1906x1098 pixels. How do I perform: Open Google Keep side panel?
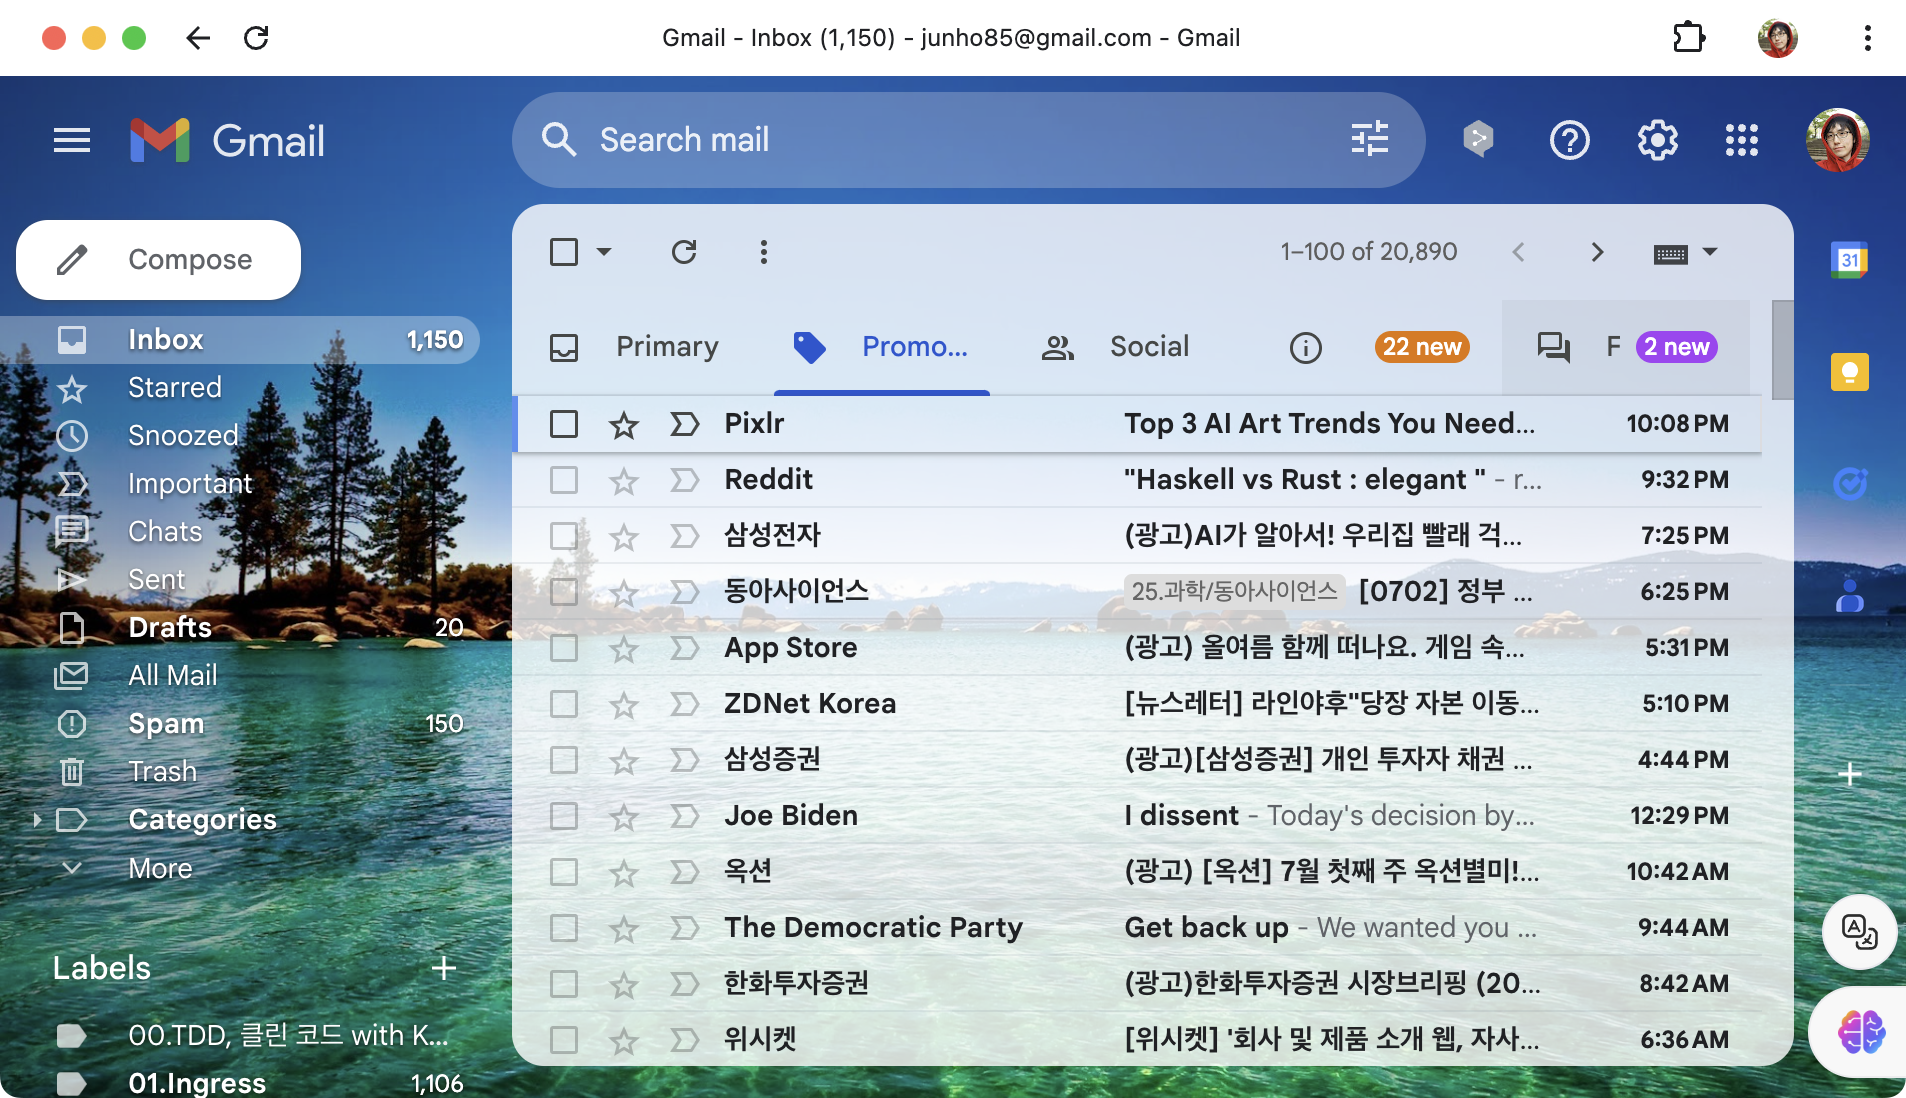click(1849, 373)
